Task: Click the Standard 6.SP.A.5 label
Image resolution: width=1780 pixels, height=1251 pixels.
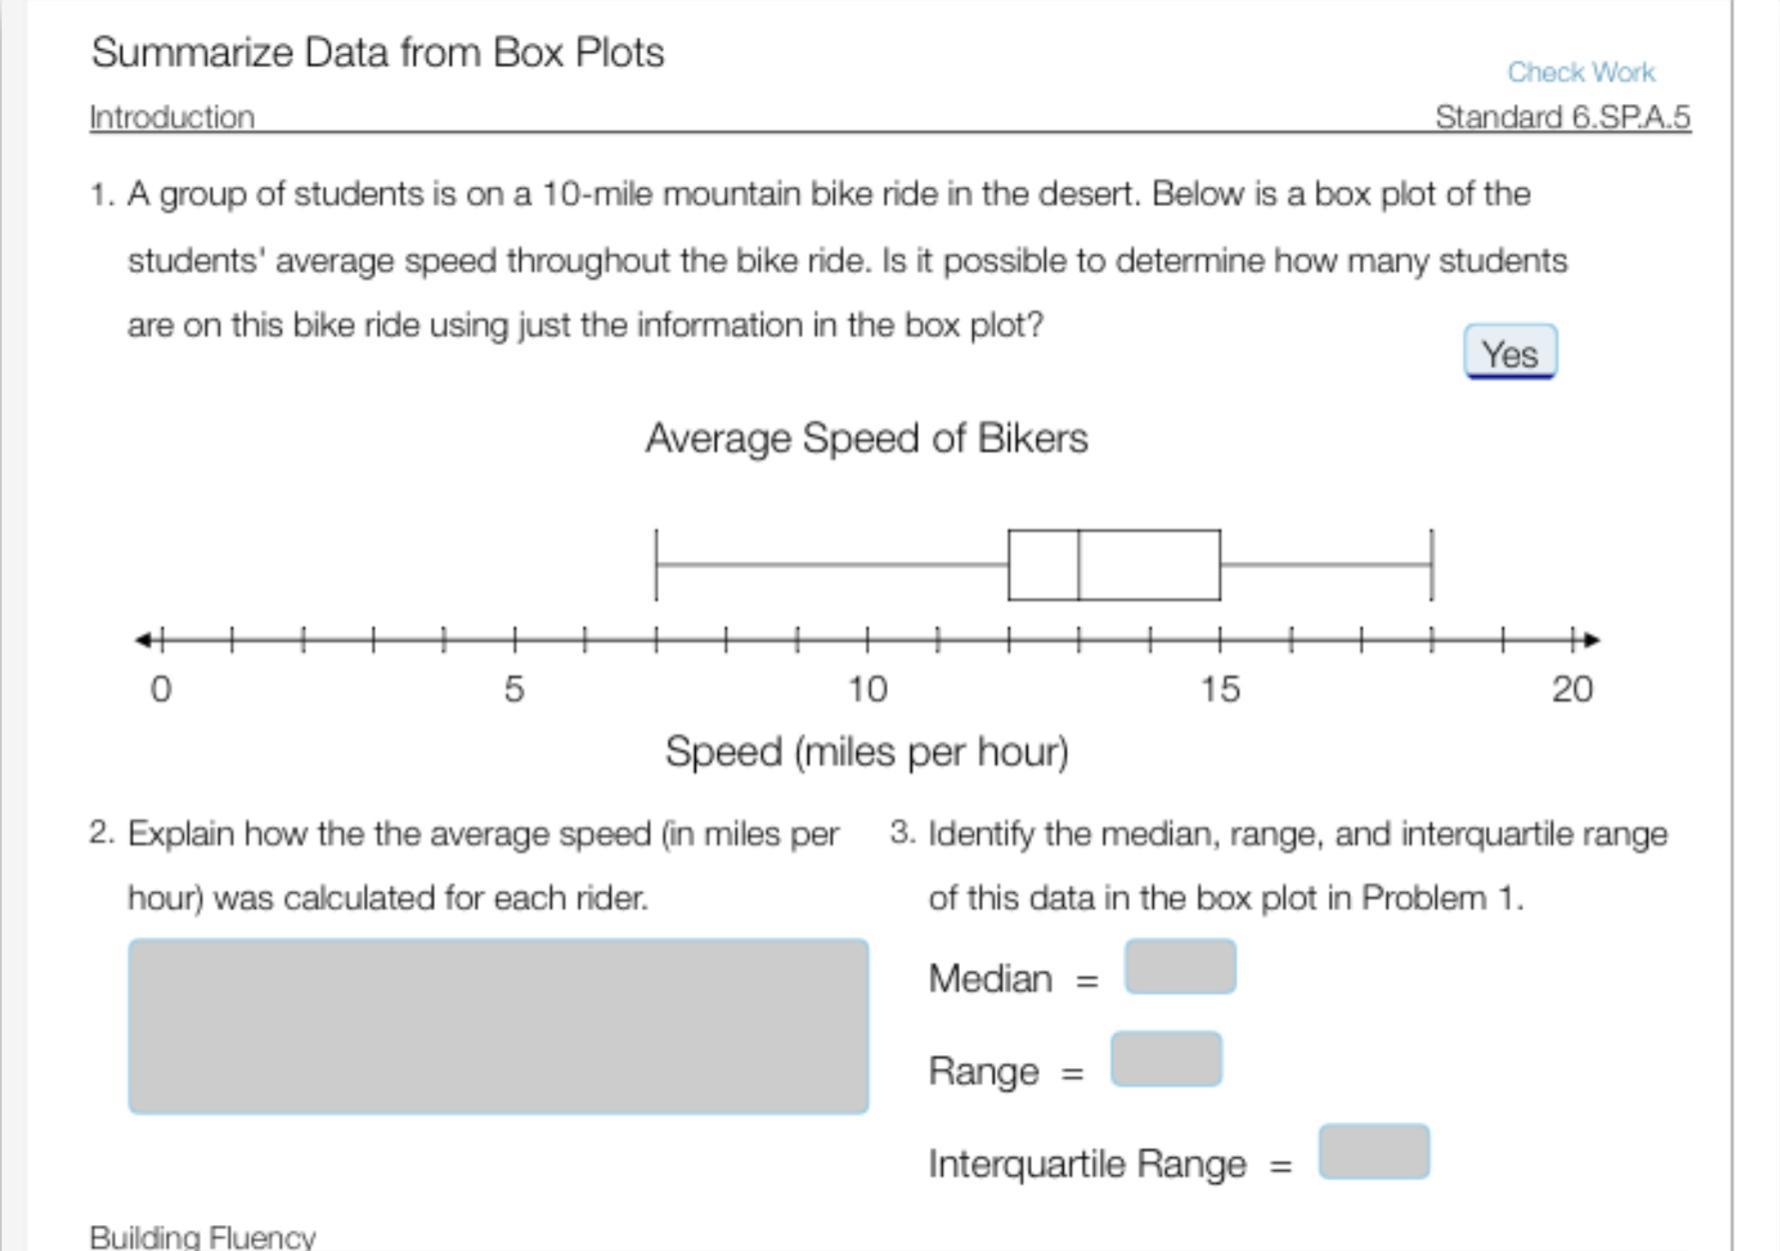Action: pyautogui.click(x=1563, y=117)
